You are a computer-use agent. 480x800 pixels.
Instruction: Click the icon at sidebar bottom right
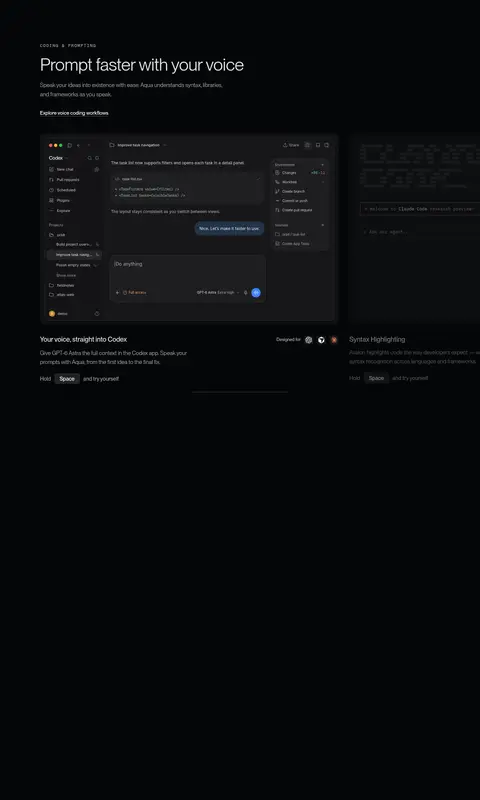click(97, 314)
